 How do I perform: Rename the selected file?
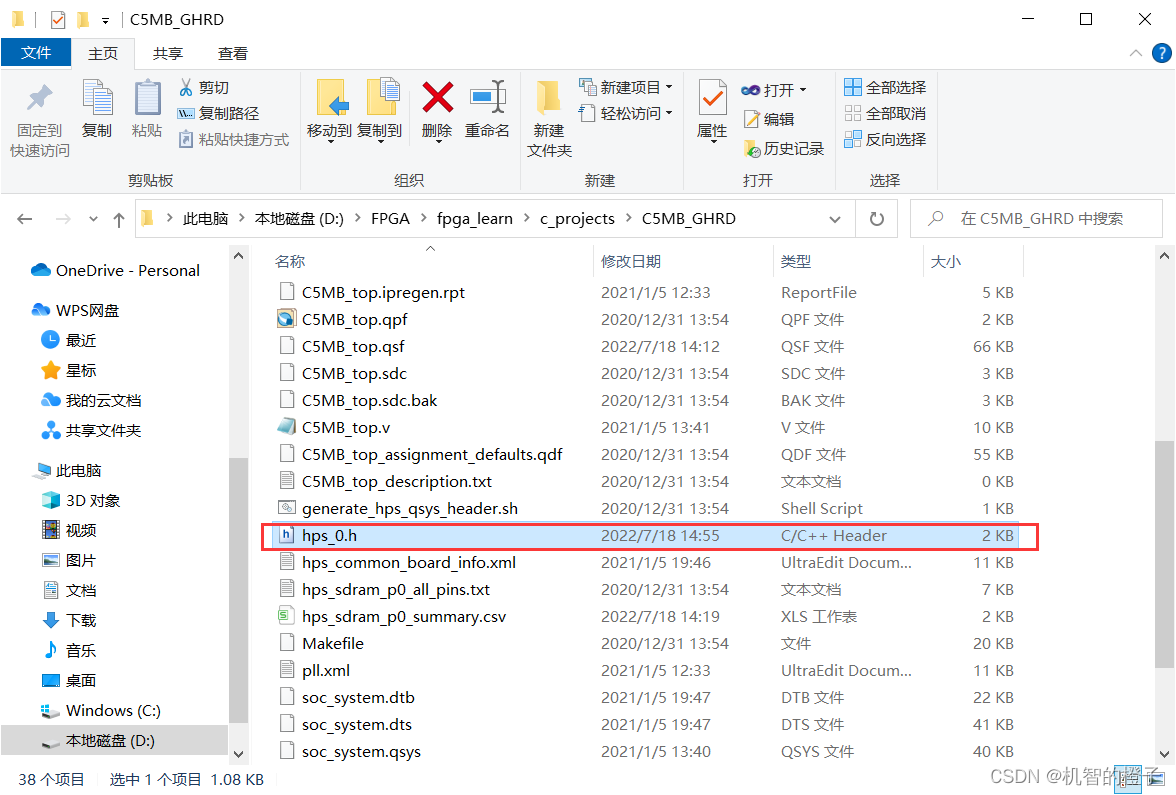(487, 110)
